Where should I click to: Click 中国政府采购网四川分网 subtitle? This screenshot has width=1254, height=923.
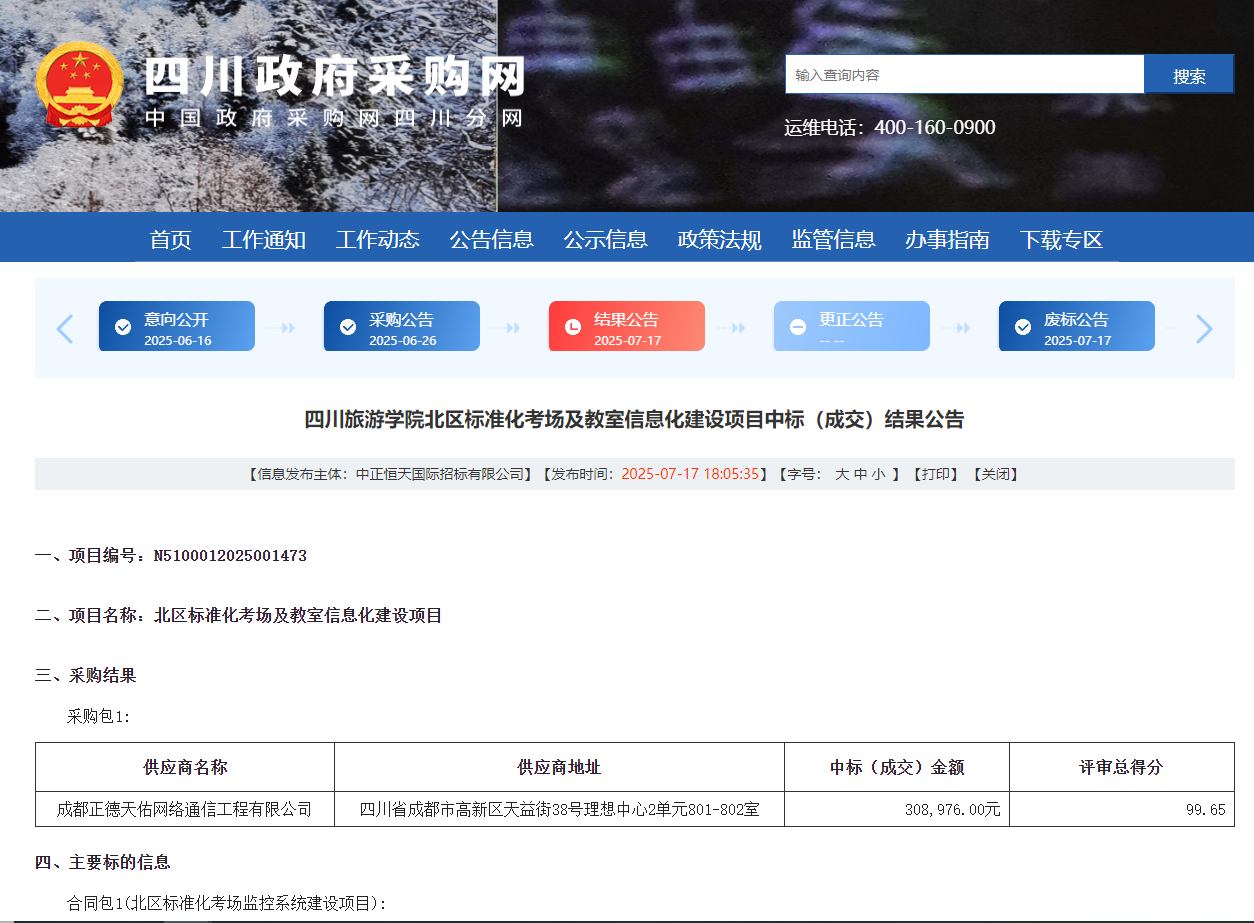point(335,118)
